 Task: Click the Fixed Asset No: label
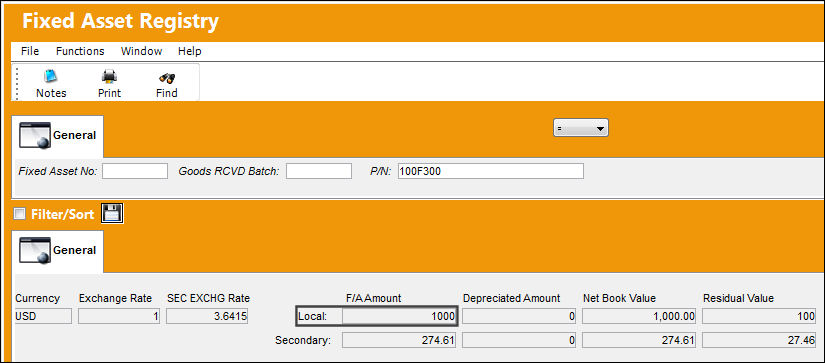point(58,171)
